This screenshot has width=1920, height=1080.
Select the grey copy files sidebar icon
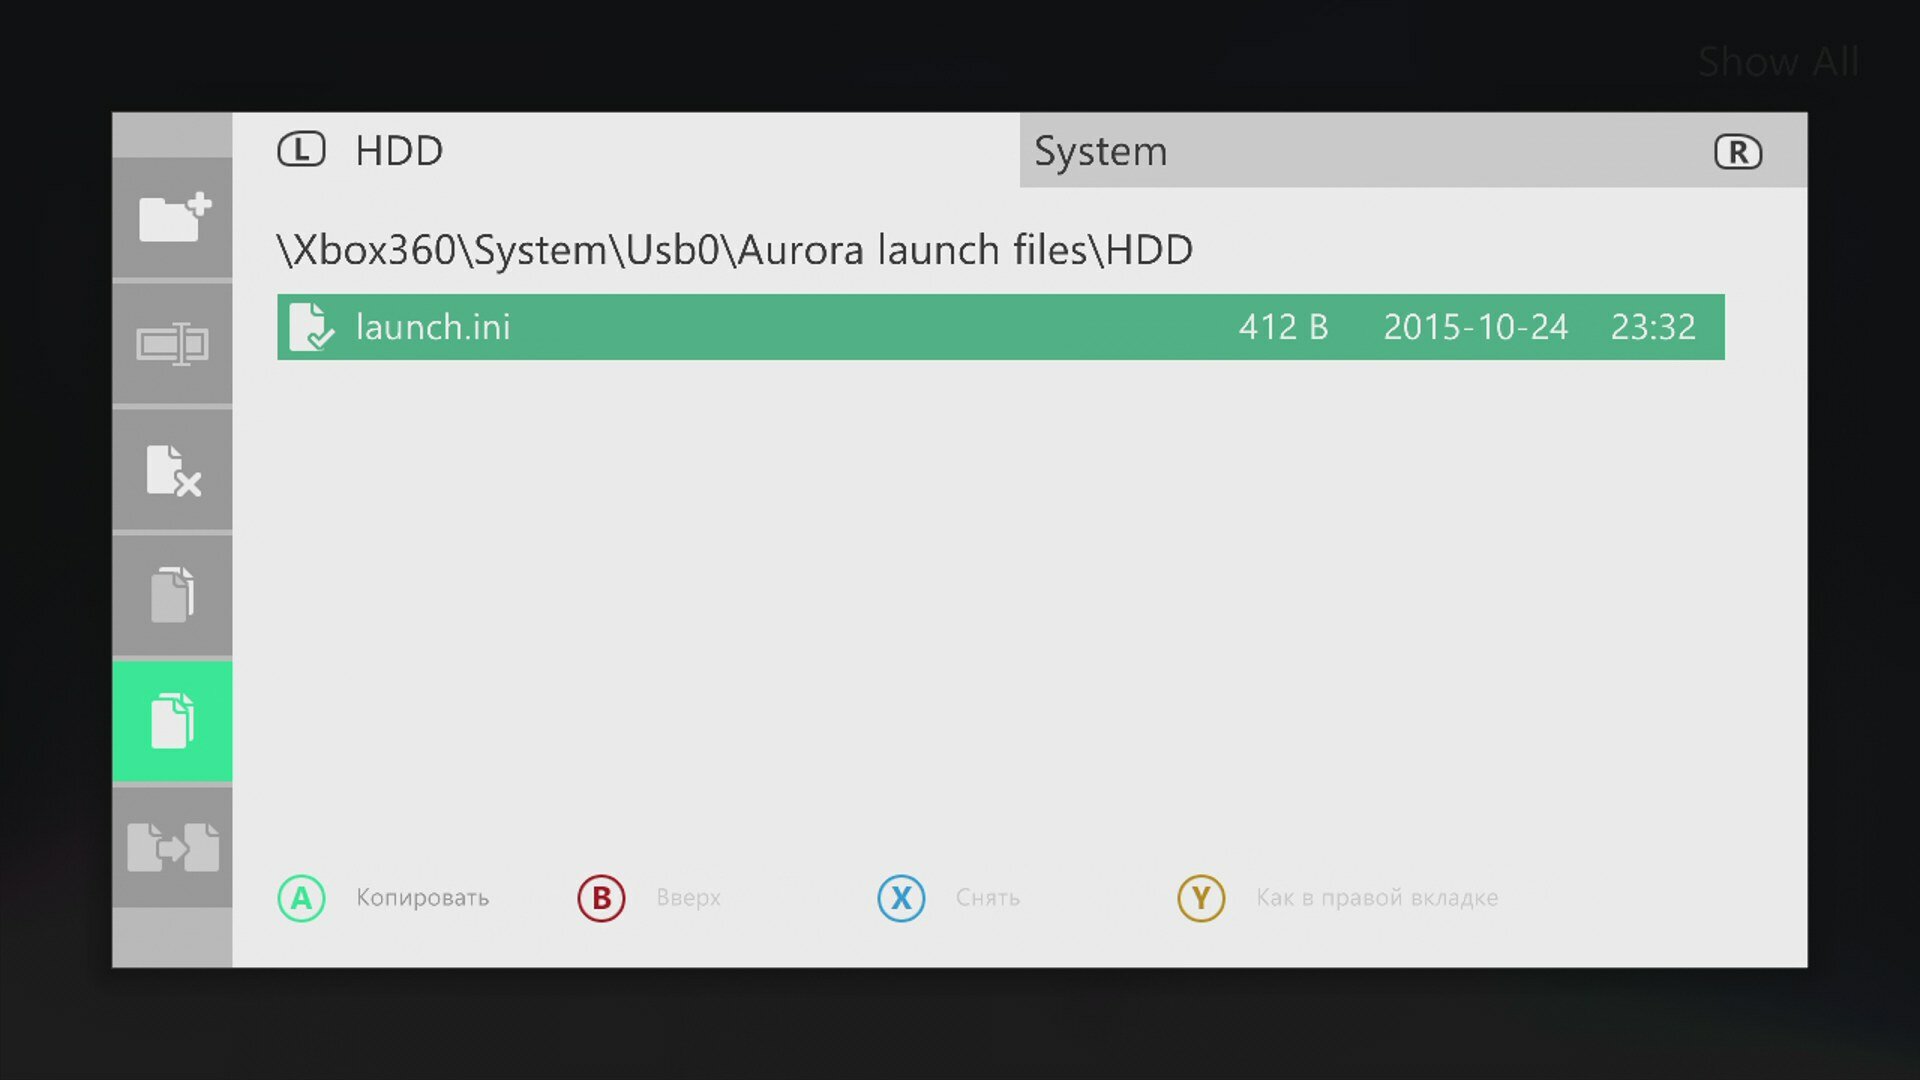[x=173, y=595]
